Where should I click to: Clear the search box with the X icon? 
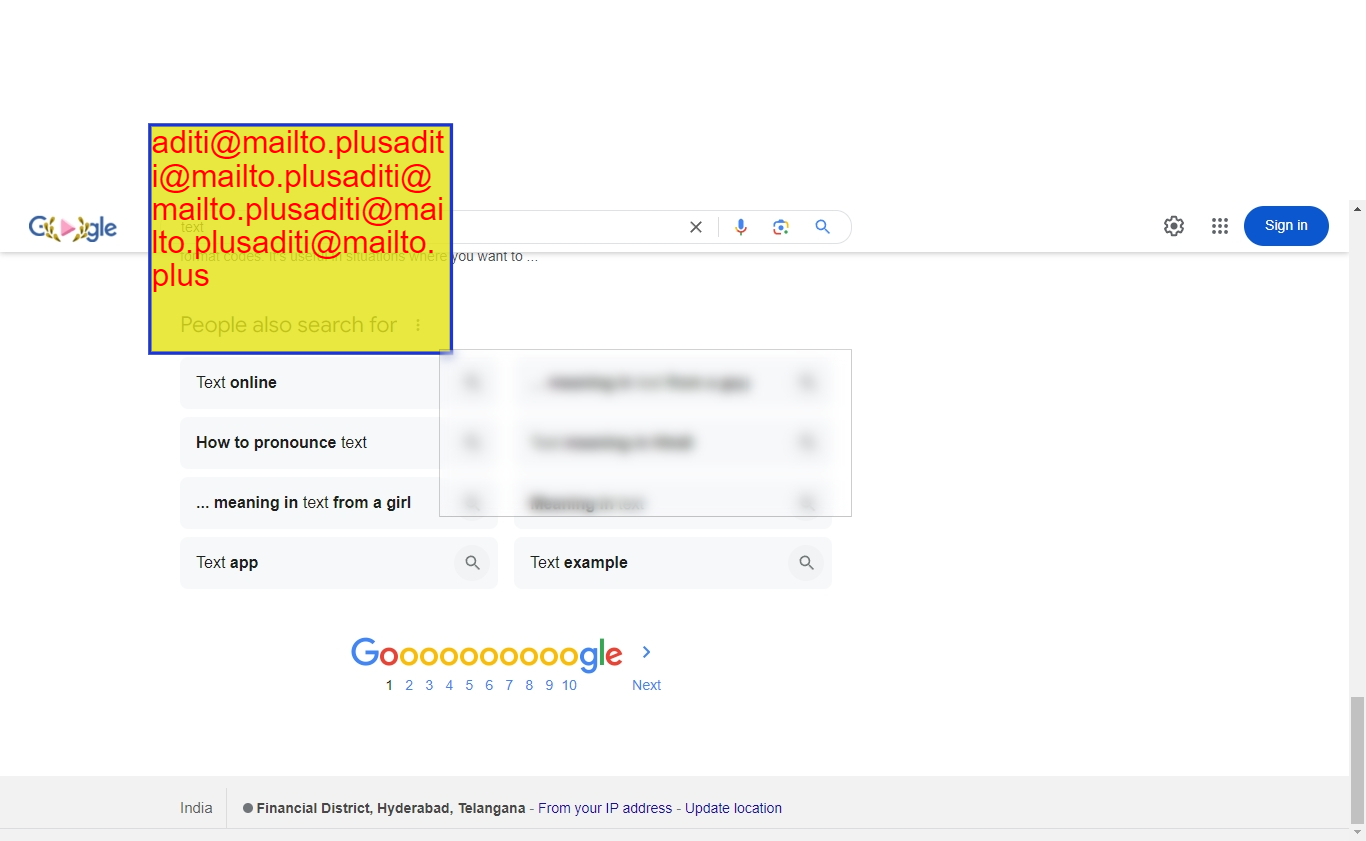tap(696, 227)
